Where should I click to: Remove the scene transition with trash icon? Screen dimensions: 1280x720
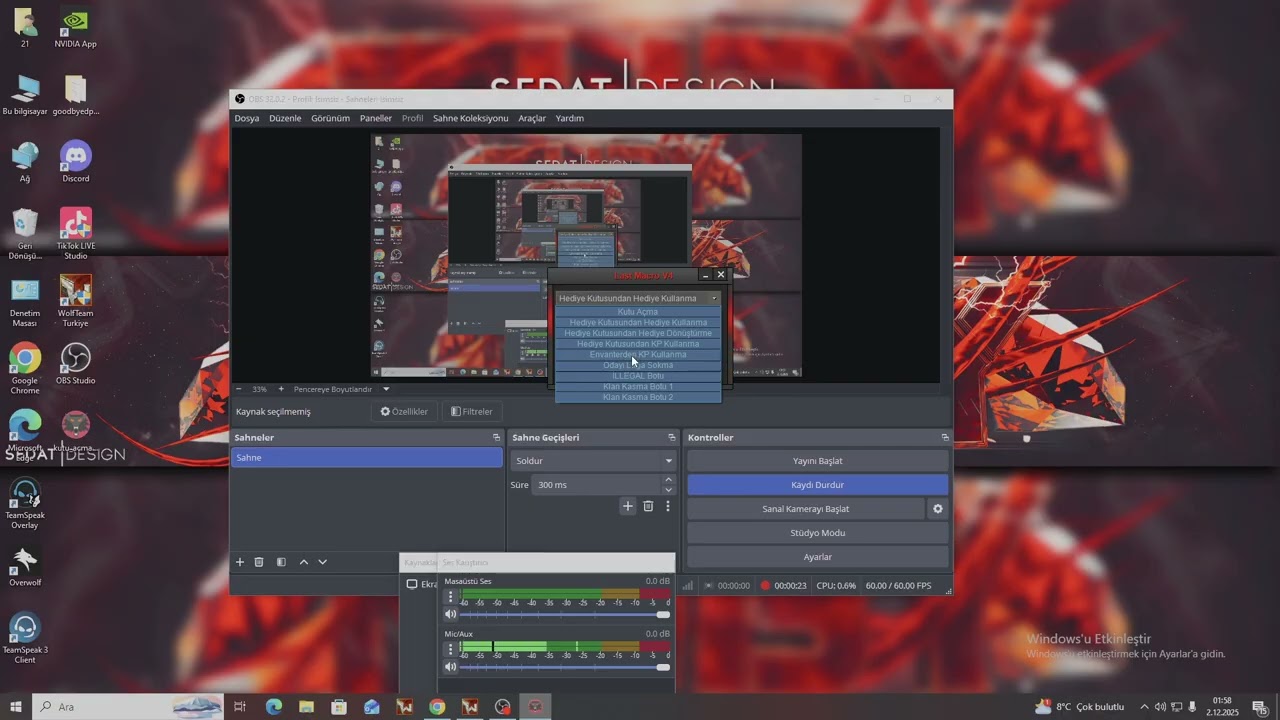[x=648, y=506]
